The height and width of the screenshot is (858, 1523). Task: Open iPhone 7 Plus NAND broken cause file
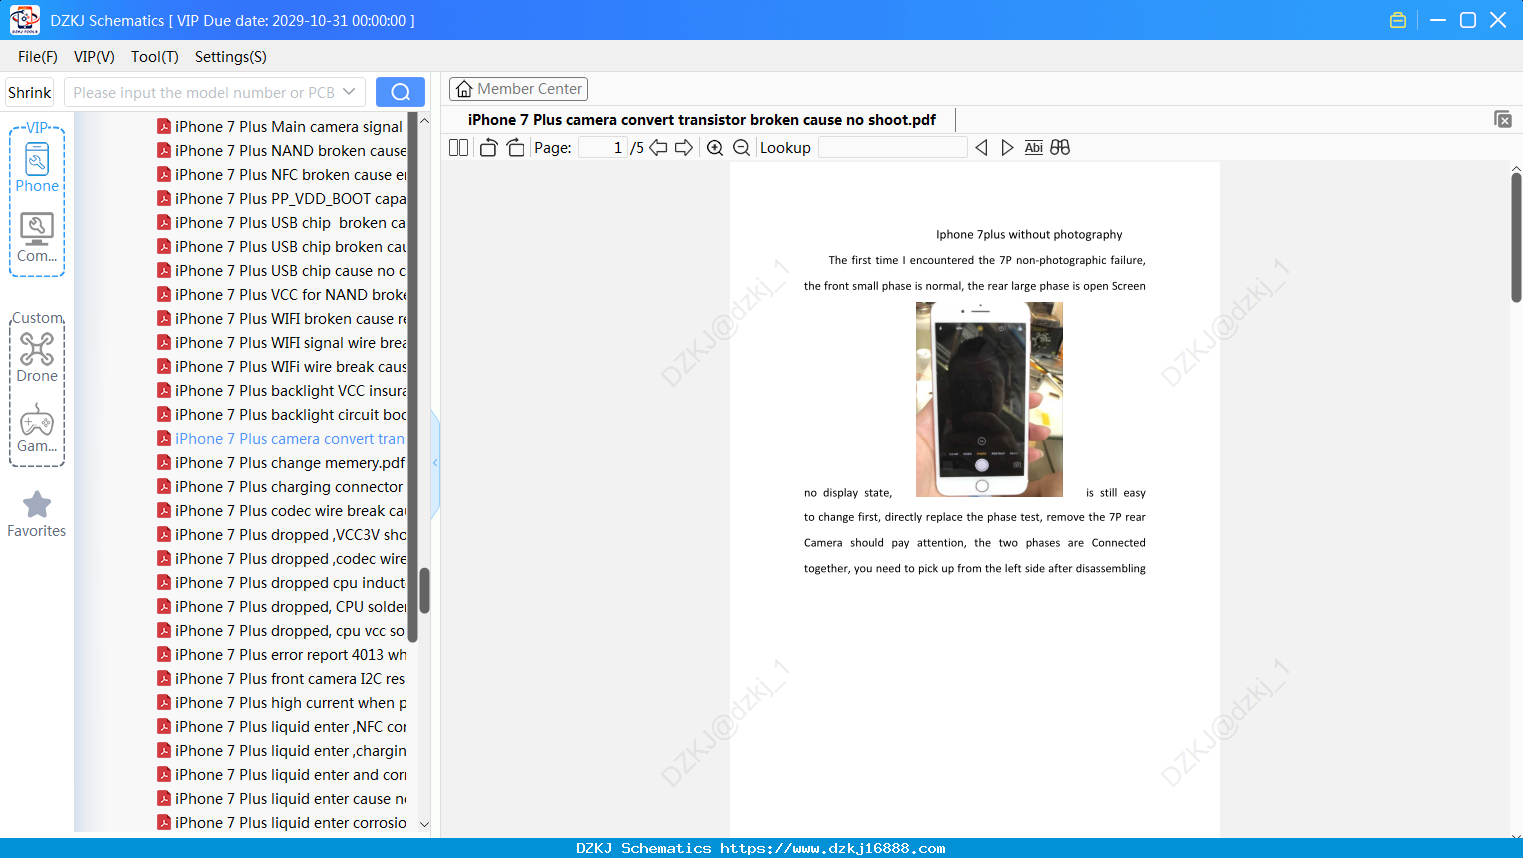[281, 151]
